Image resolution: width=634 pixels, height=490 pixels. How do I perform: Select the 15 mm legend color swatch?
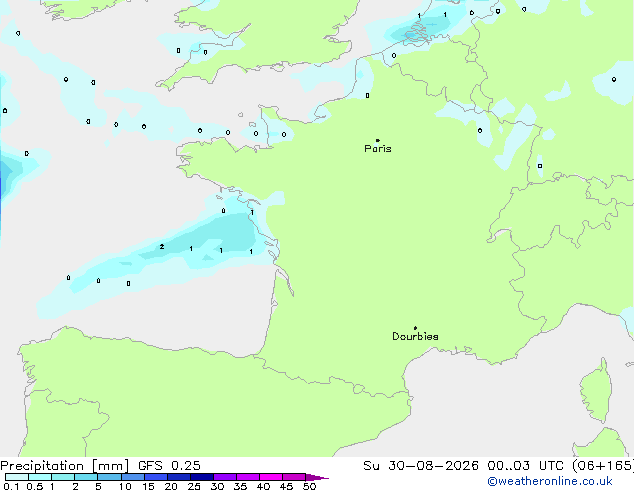pos(156,477)
